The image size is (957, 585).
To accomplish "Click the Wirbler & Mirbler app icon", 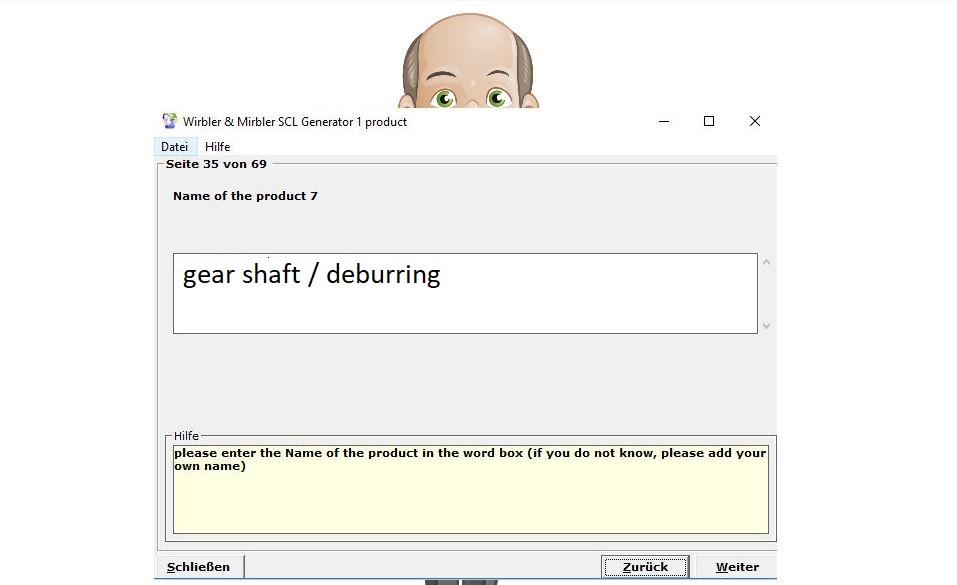I will click(x=170, y=121).
